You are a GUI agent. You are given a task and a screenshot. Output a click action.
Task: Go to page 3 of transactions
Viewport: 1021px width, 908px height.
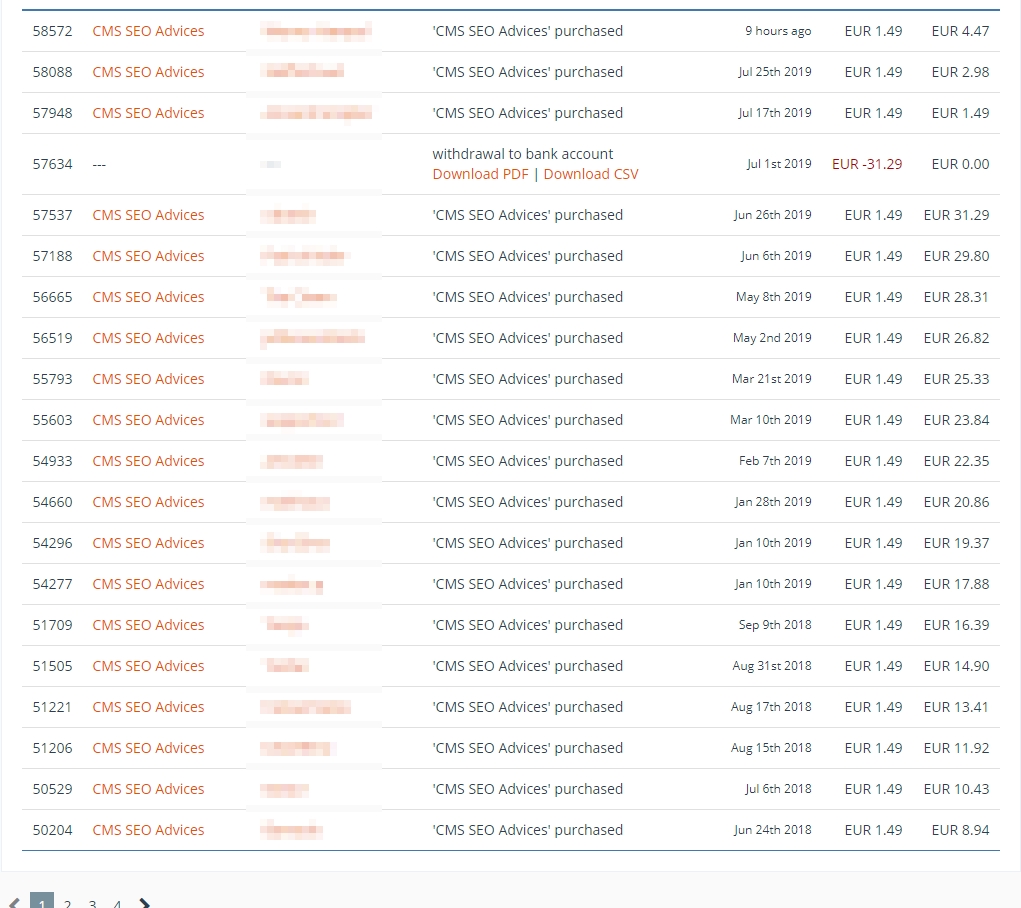click(92, 904)
